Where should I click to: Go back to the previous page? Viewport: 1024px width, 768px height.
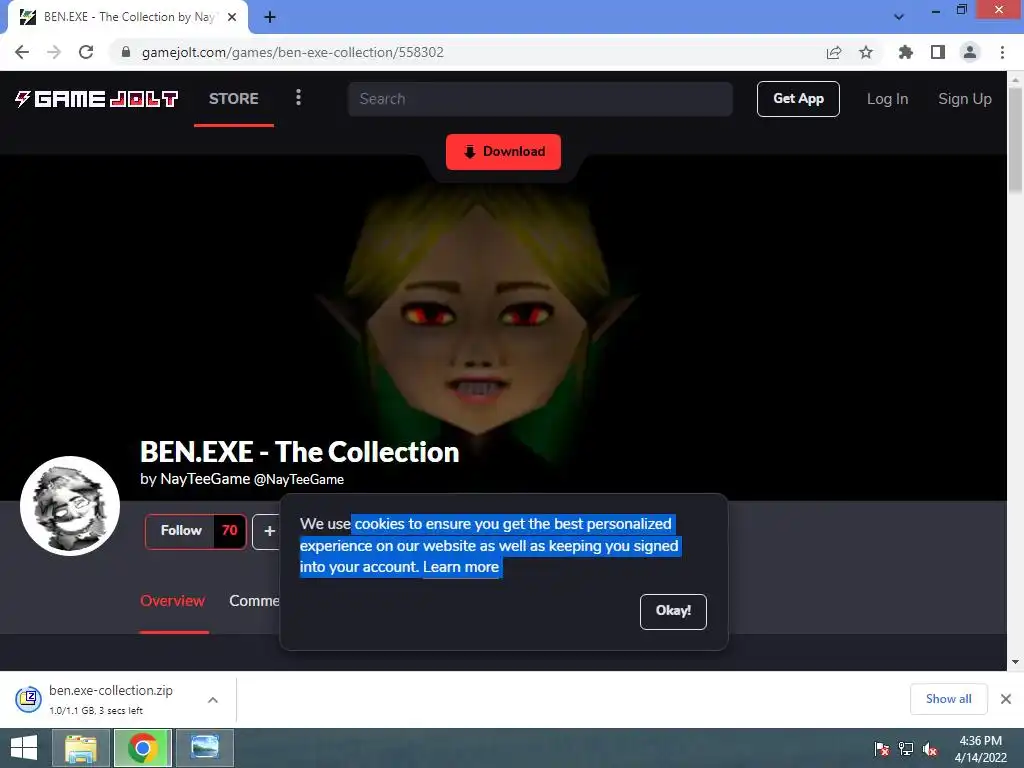tap(22, 52)
